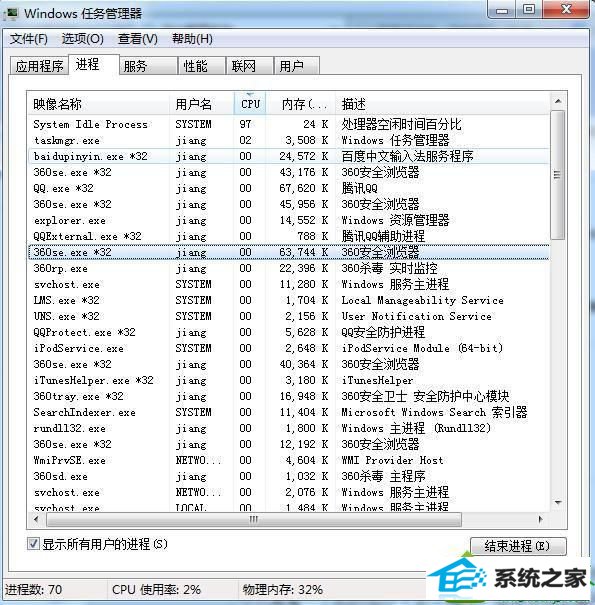Sort by 内存 column header
595x605 pixels.
[x=301, y=104]
